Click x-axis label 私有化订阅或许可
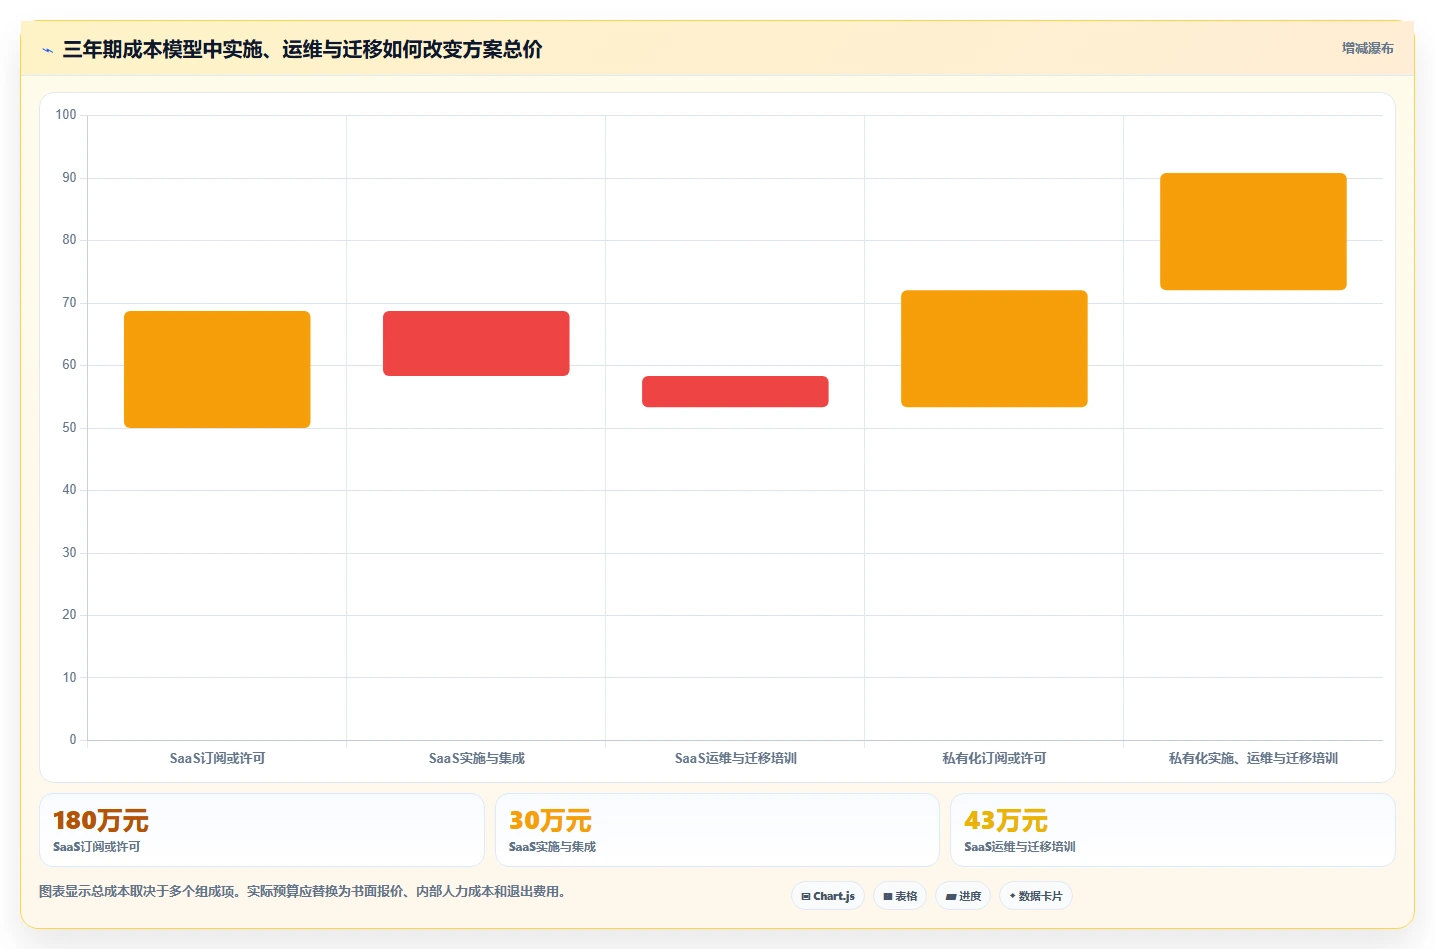1435x949 pixels. click(x=994, y=758)
